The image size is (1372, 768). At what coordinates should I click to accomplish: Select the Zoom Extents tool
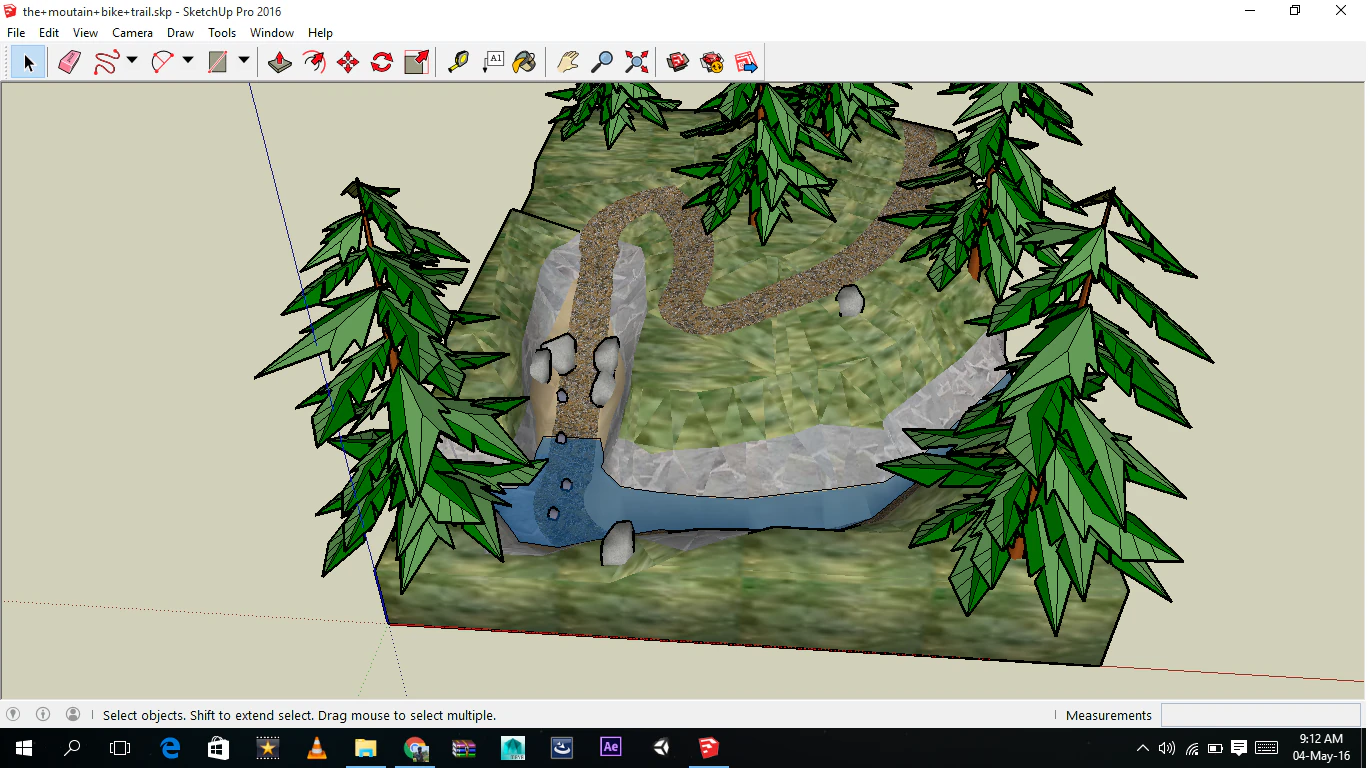[636, 63]
